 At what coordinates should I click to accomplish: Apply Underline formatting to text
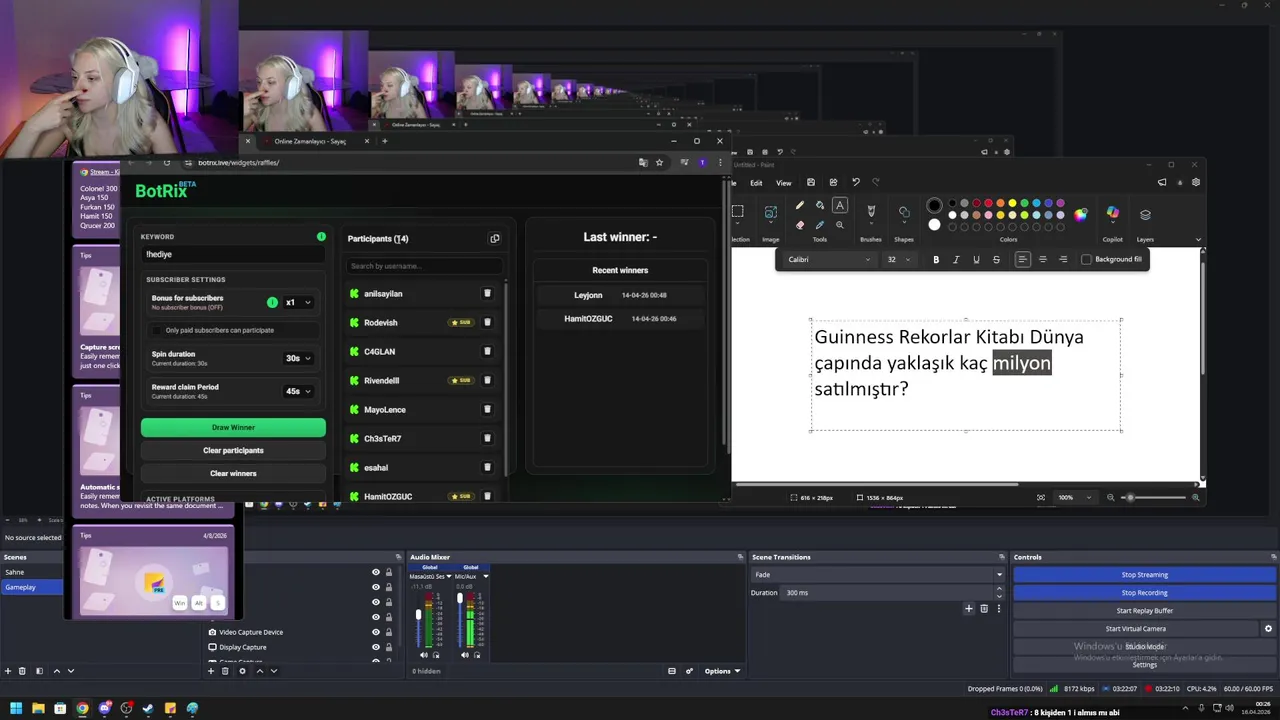(976, 259)
